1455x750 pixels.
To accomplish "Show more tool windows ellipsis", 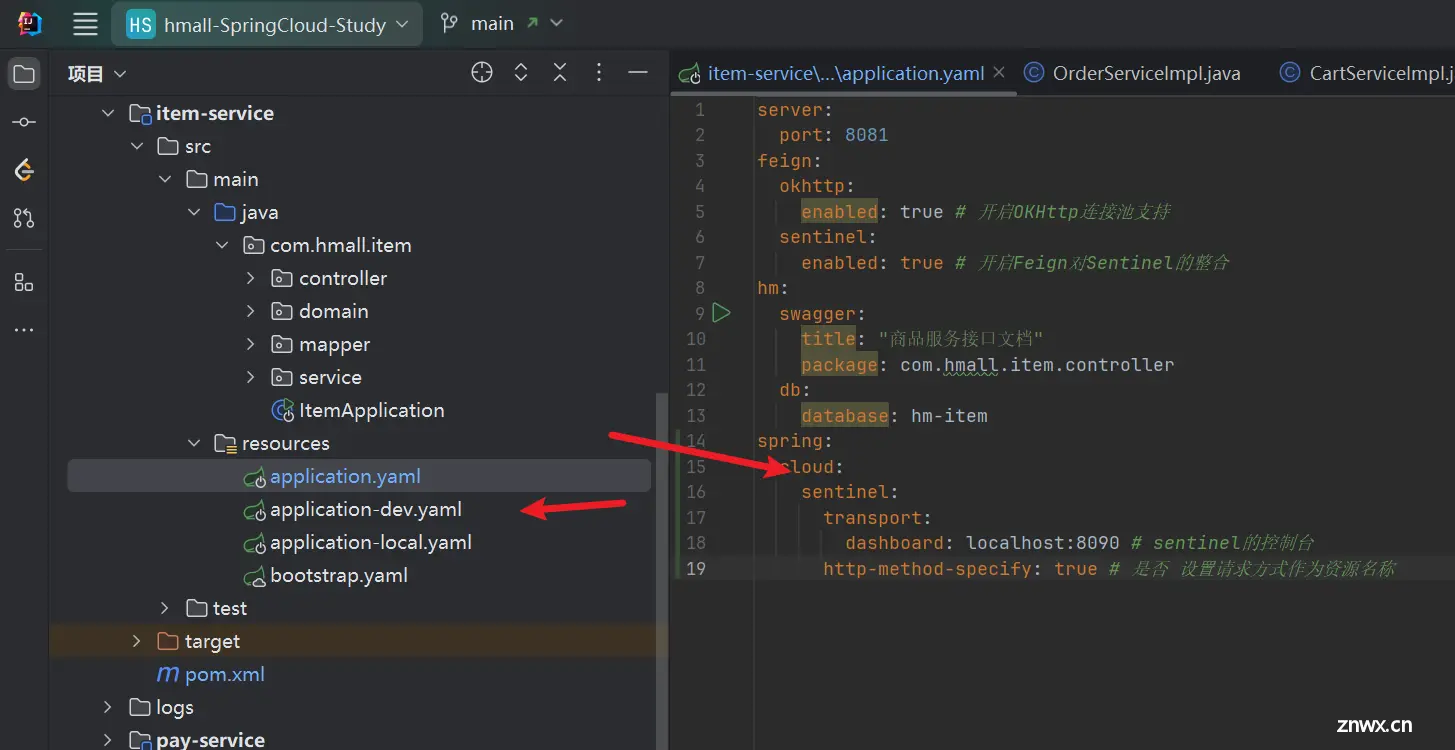I will (25, 330).
